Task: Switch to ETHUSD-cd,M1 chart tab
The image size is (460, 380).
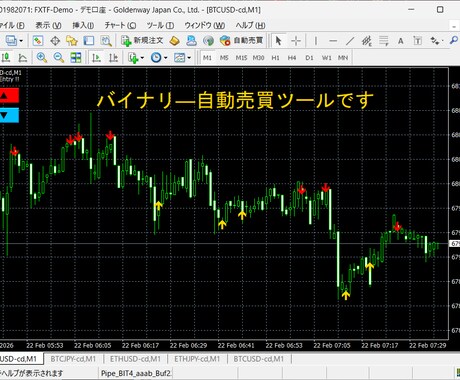Action: (x=135, y=359)
